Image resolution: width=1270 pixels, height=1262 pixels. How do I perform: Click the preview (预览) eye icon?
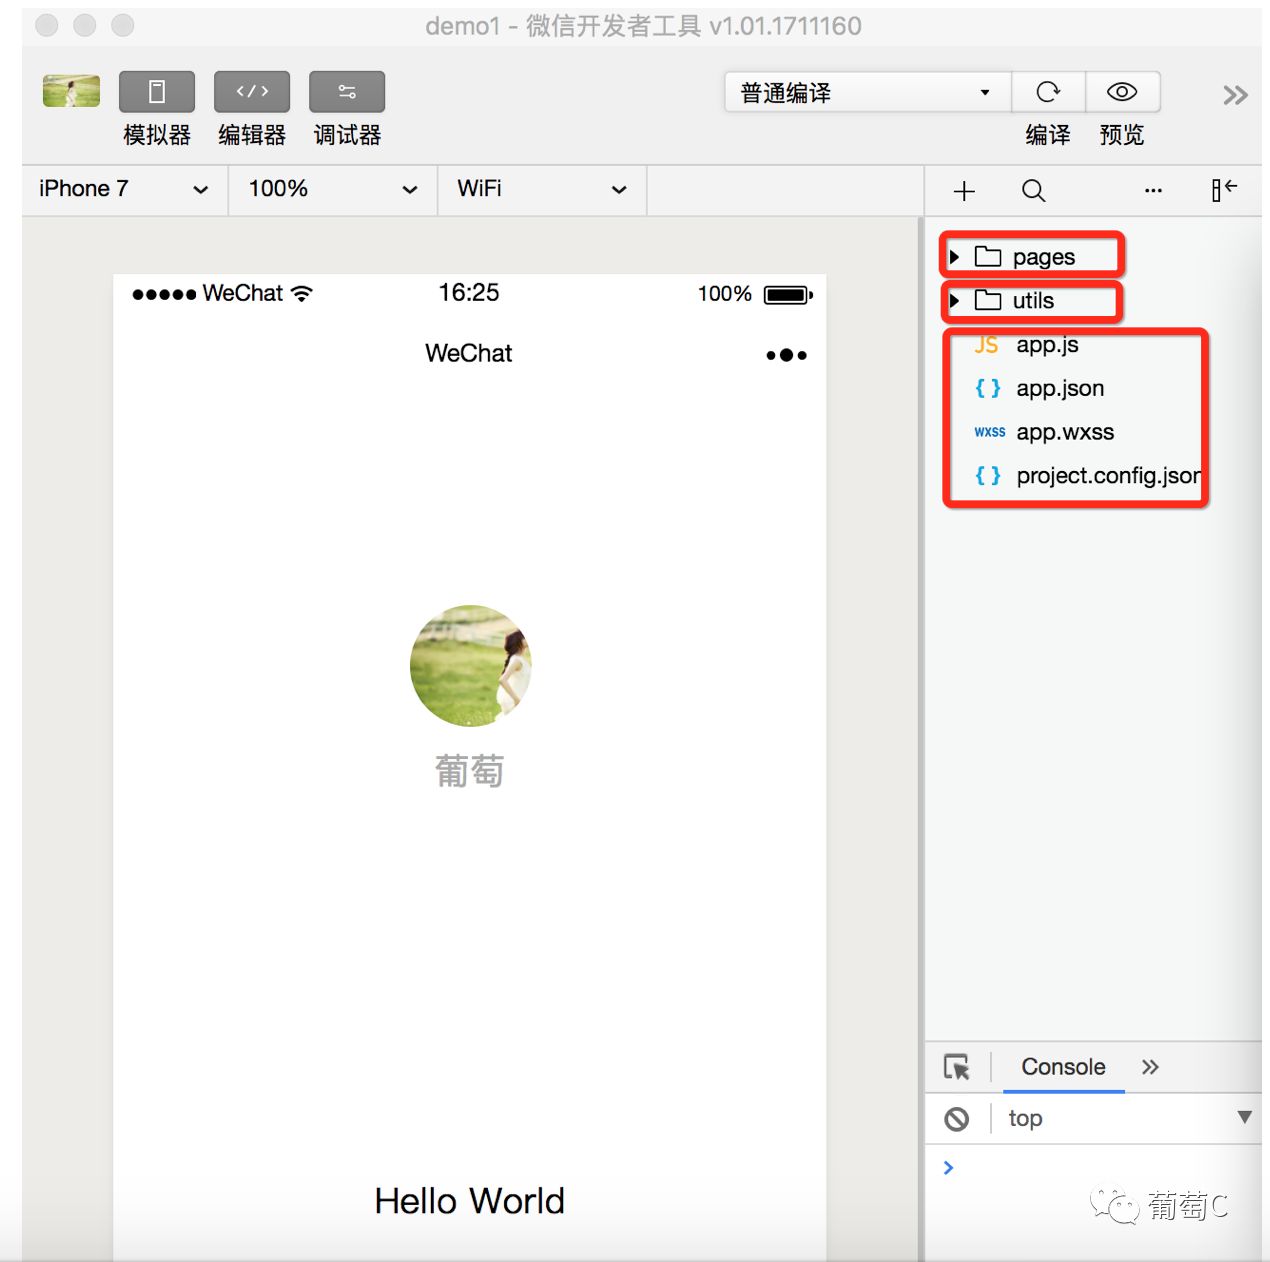tap(1122, 92)
